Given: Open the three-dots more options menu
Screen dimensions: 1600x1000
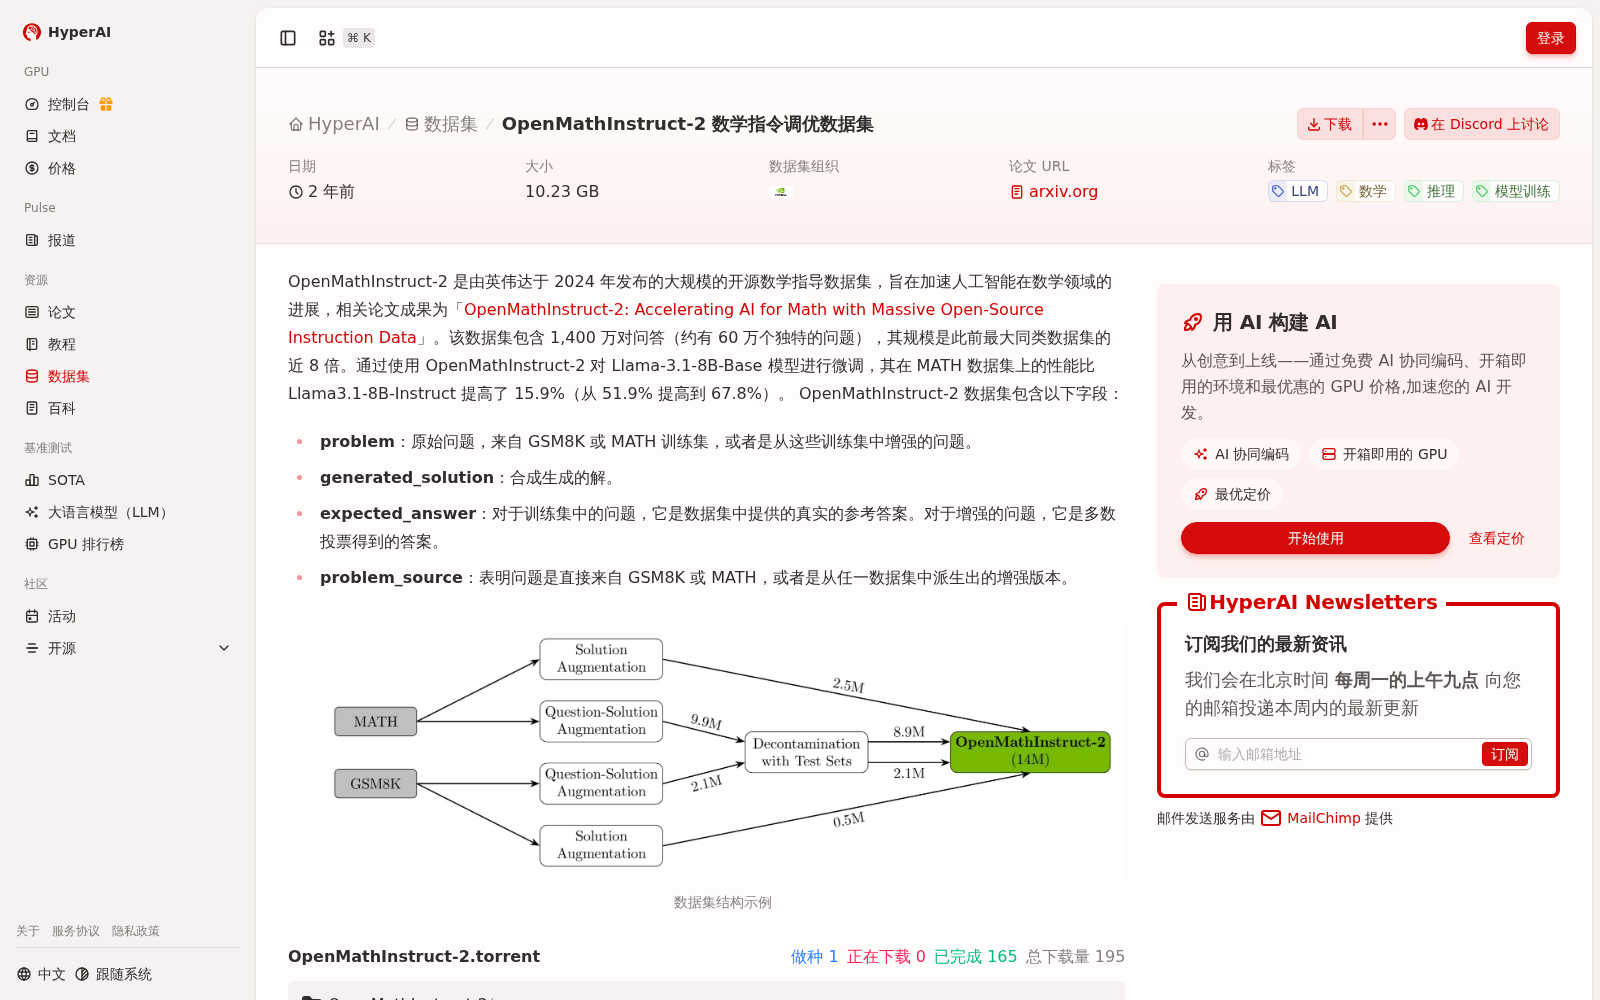Looking at the screenshot, I should click(1380, 124).
